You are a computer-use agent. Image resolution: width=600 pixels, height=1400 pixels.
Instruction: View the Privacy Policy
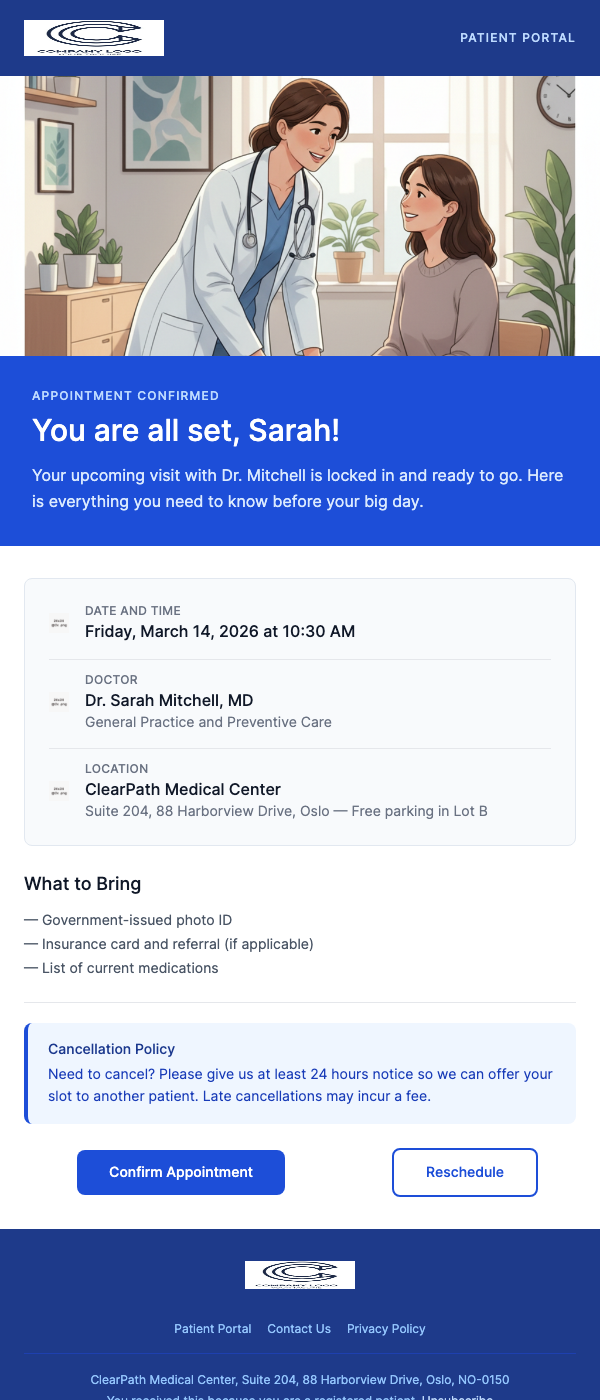(x=386, y=1328)
